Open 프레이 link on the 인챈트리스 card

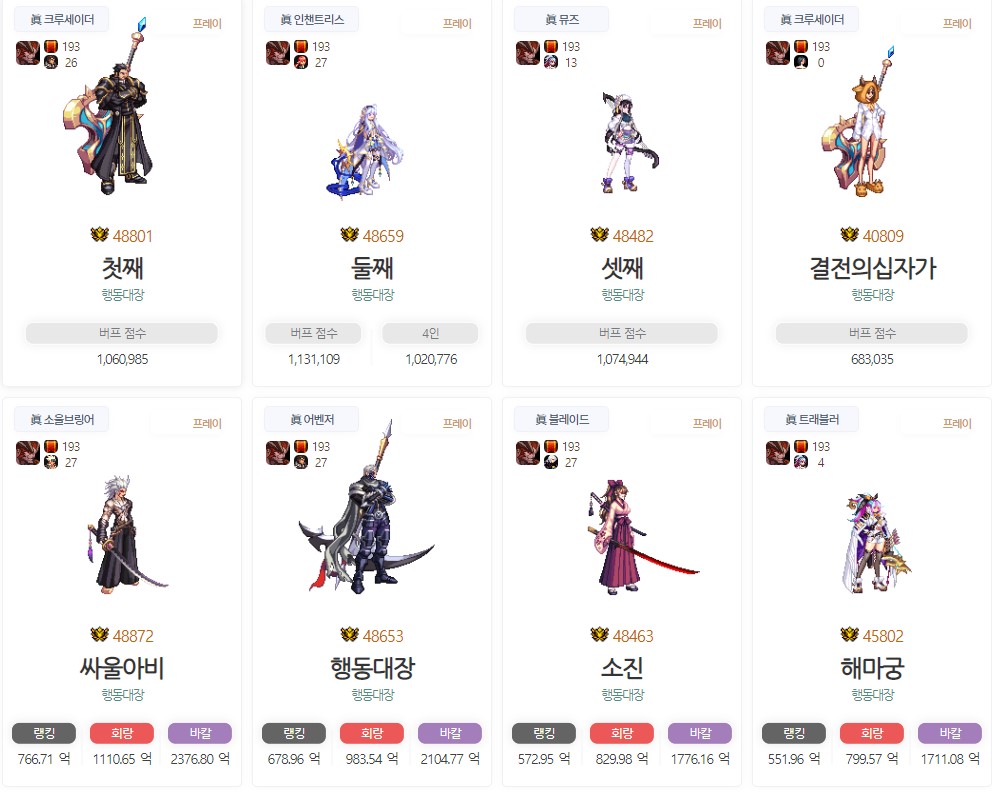coord(457,23)
